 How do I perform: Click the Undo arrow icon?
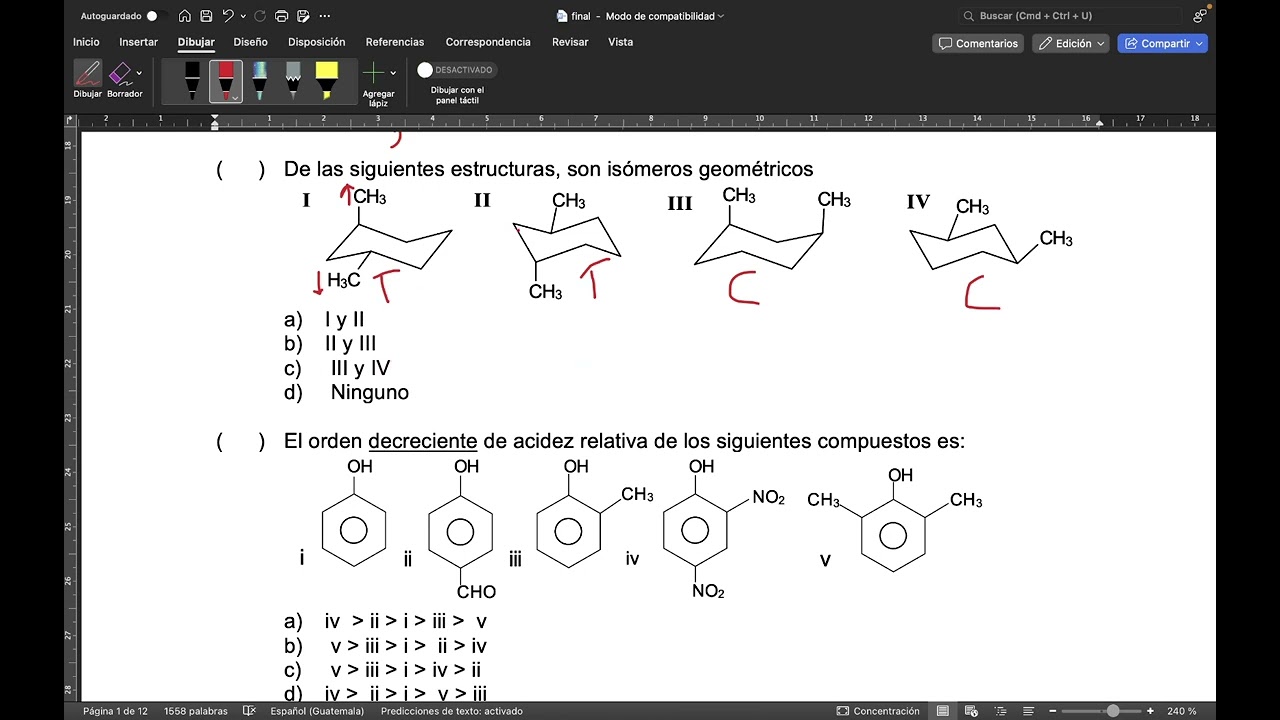point(228,16)
